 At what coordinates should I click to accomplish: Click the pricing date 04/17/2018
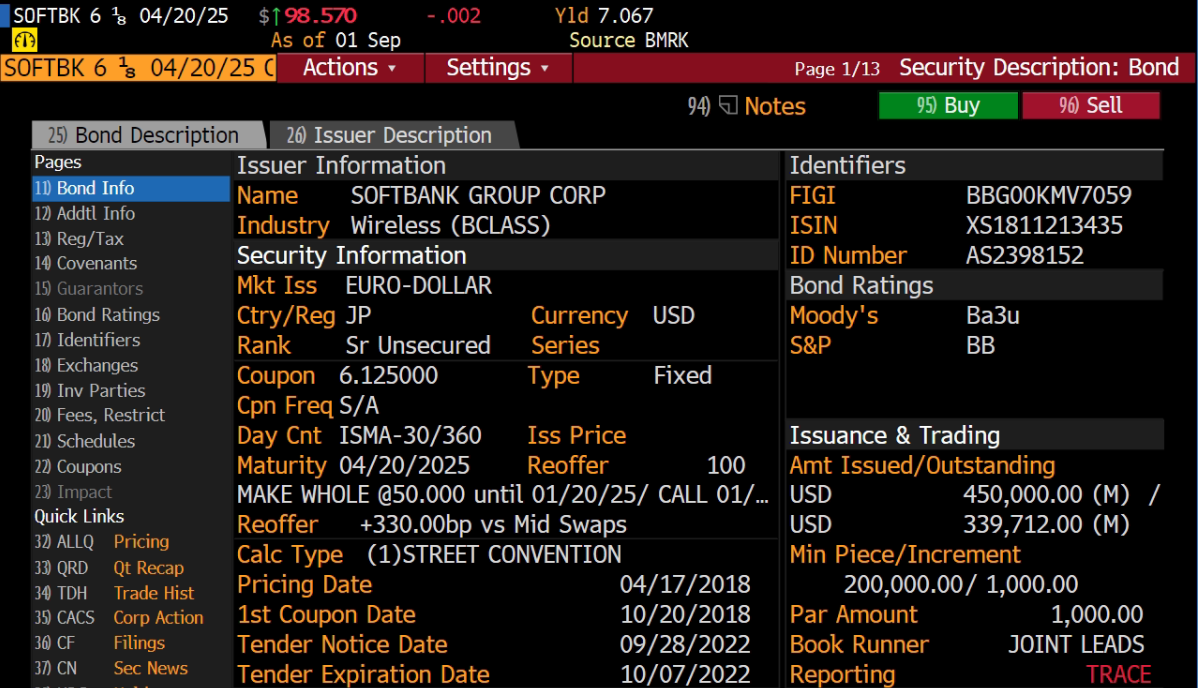(x=685, y=584)
